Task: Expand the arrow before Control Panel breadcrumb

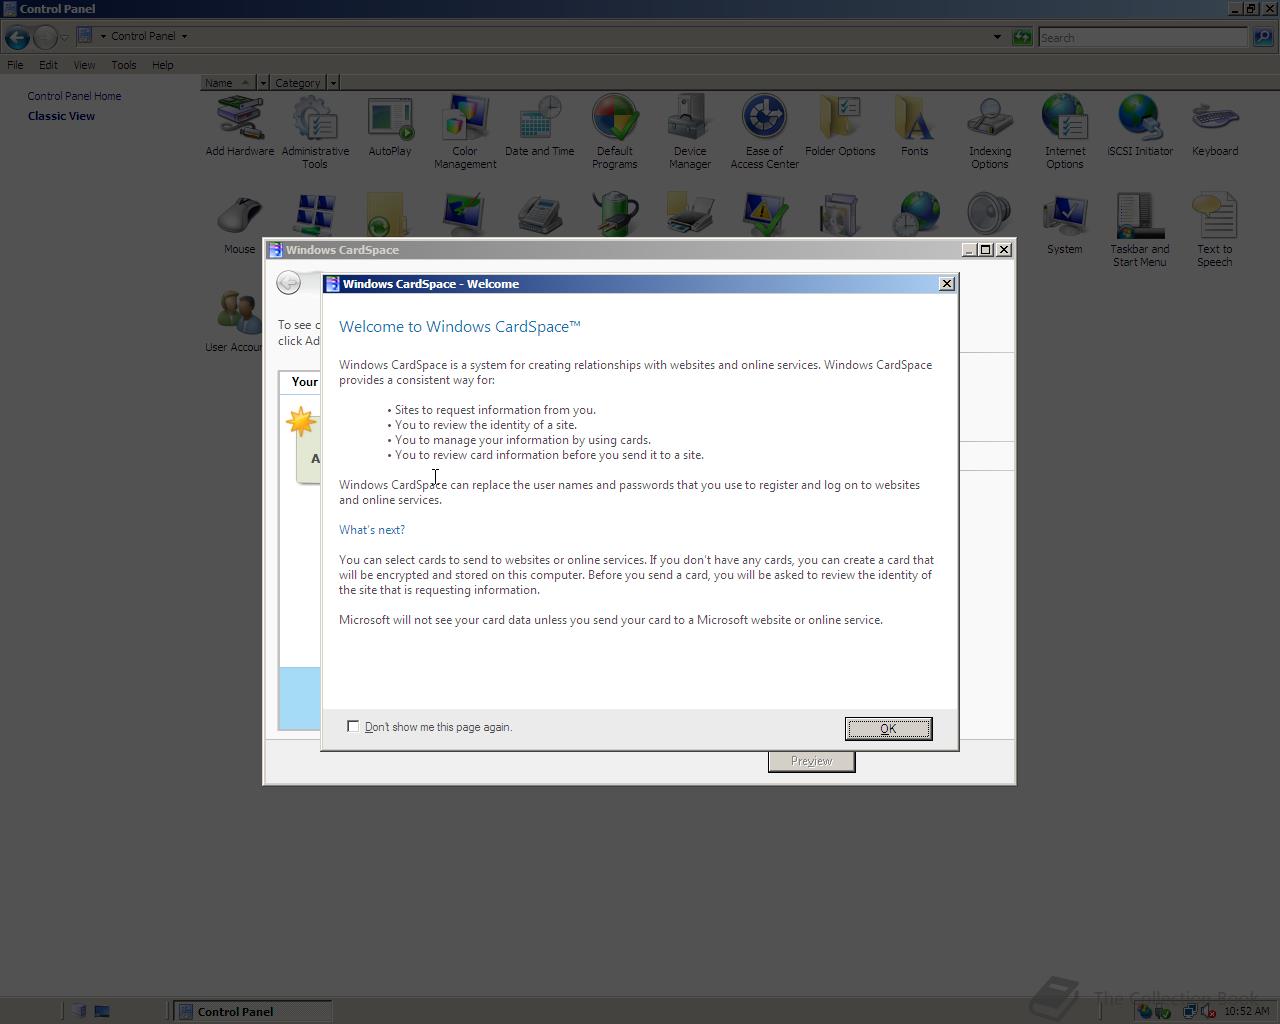Action: tap(103, 36)
